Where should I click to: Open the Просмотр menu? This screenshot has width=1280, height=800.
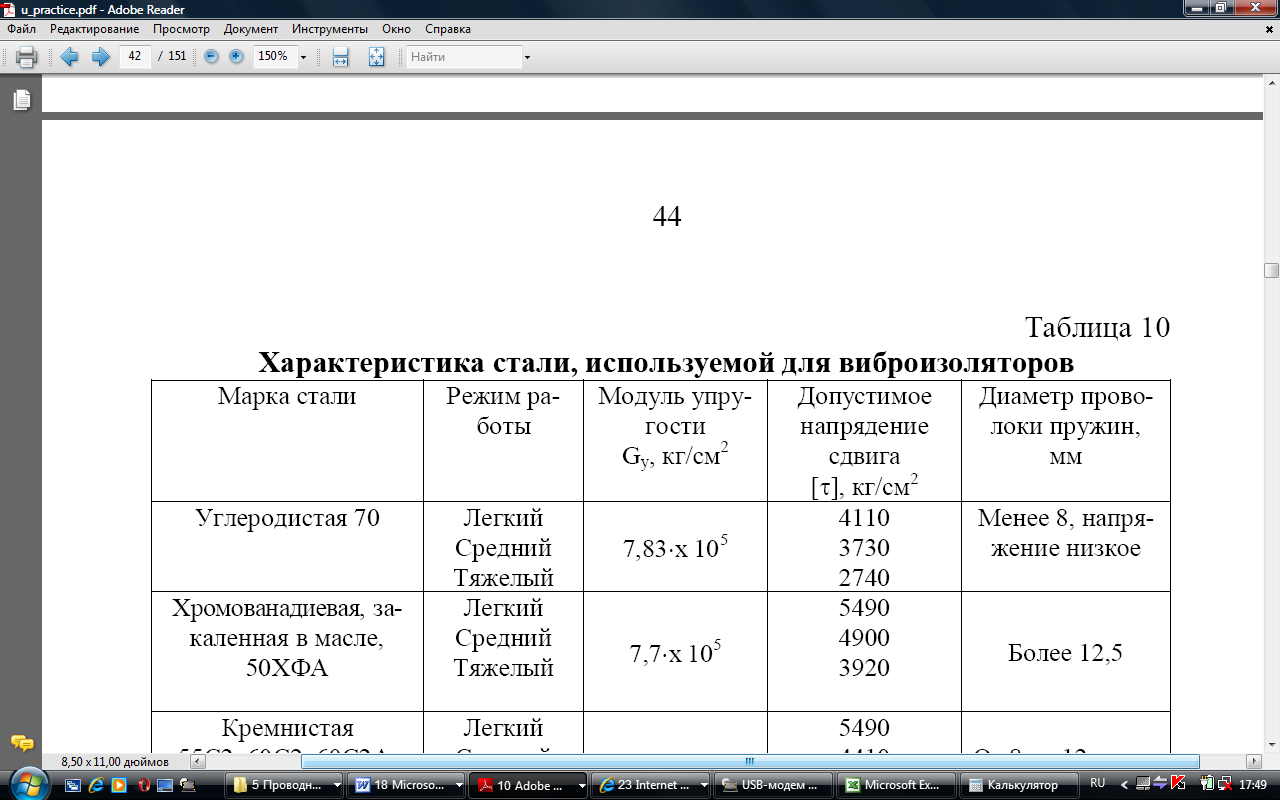tap(181, 29)
